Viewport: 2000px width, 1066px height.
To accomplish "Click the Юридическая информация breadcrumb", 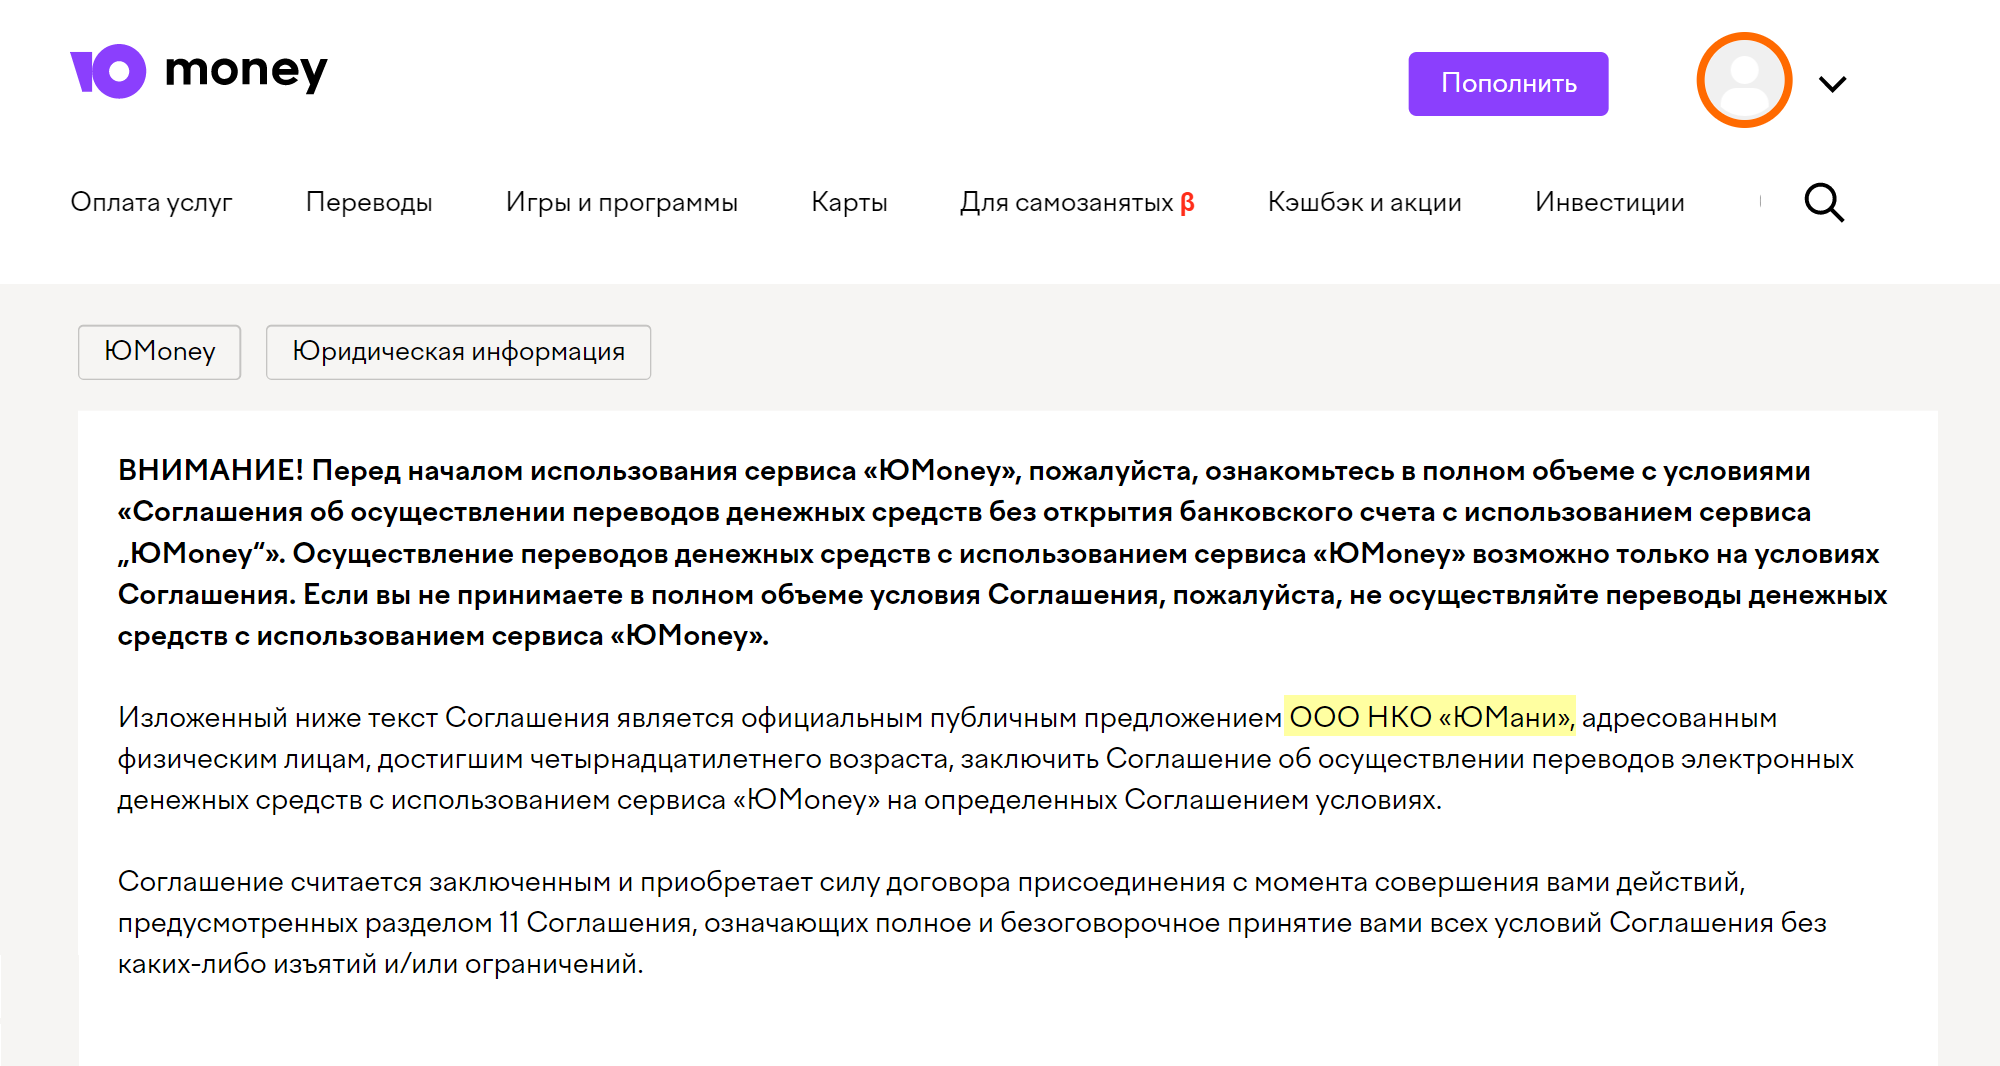I will point(458,351).
